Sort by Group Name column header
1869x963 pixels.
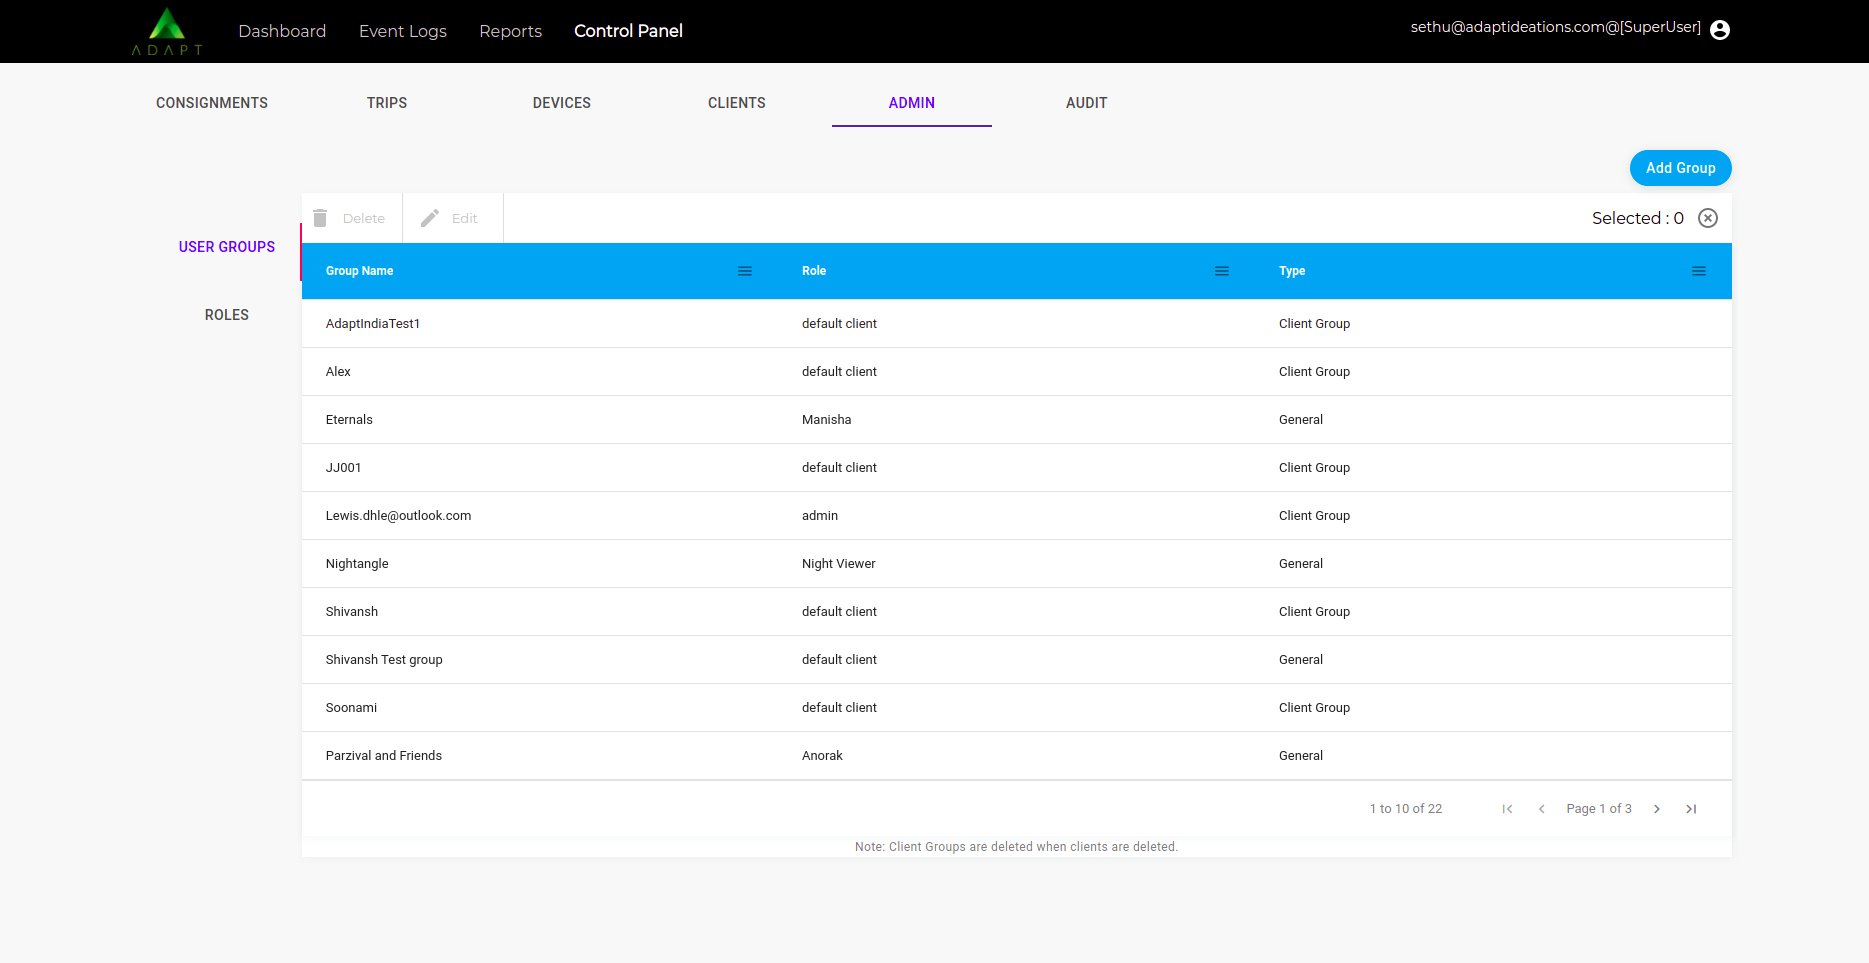pyautogui.click(x=359, y=271)
